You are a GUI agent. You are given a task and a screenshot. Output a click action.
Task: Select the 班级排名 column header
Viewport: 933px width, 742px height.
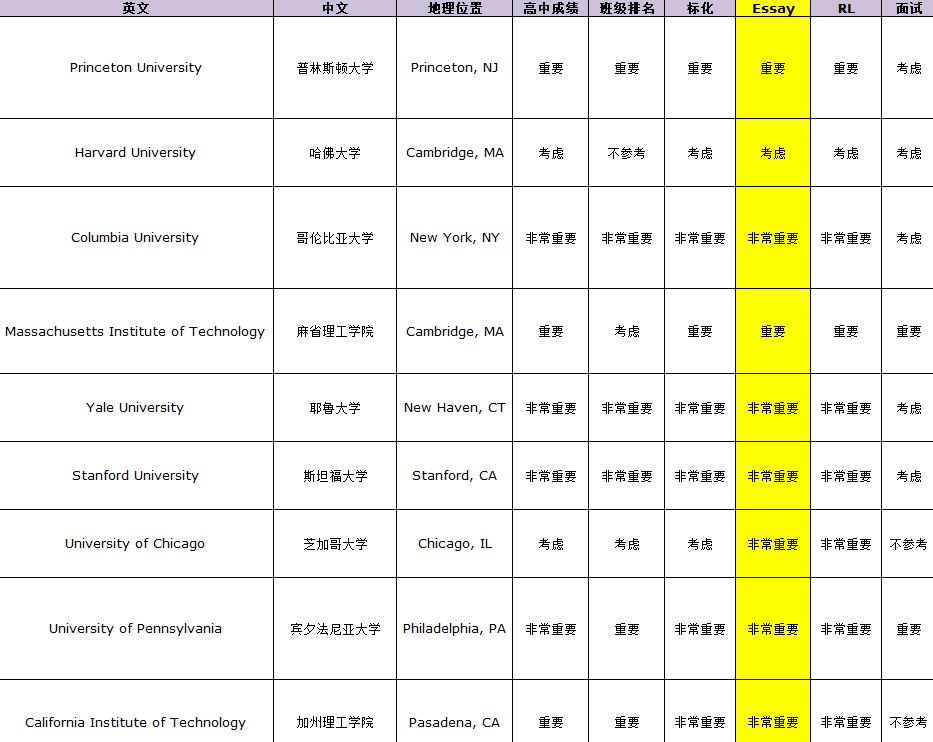(x=627, y=8)
